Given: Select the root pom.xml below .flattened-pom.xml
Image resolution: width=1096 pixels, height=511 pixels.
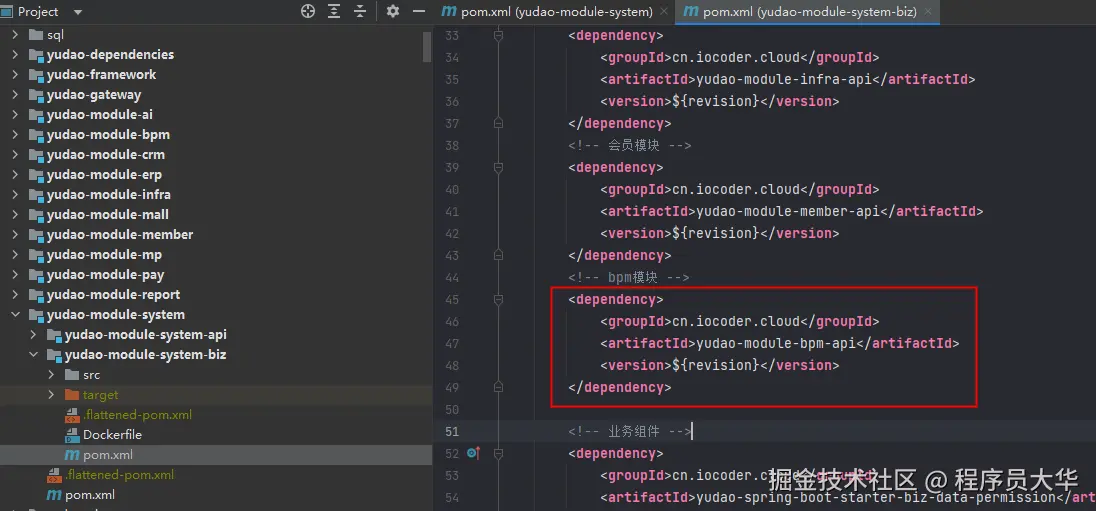Looking at the screenshot, I should [89, 495].
